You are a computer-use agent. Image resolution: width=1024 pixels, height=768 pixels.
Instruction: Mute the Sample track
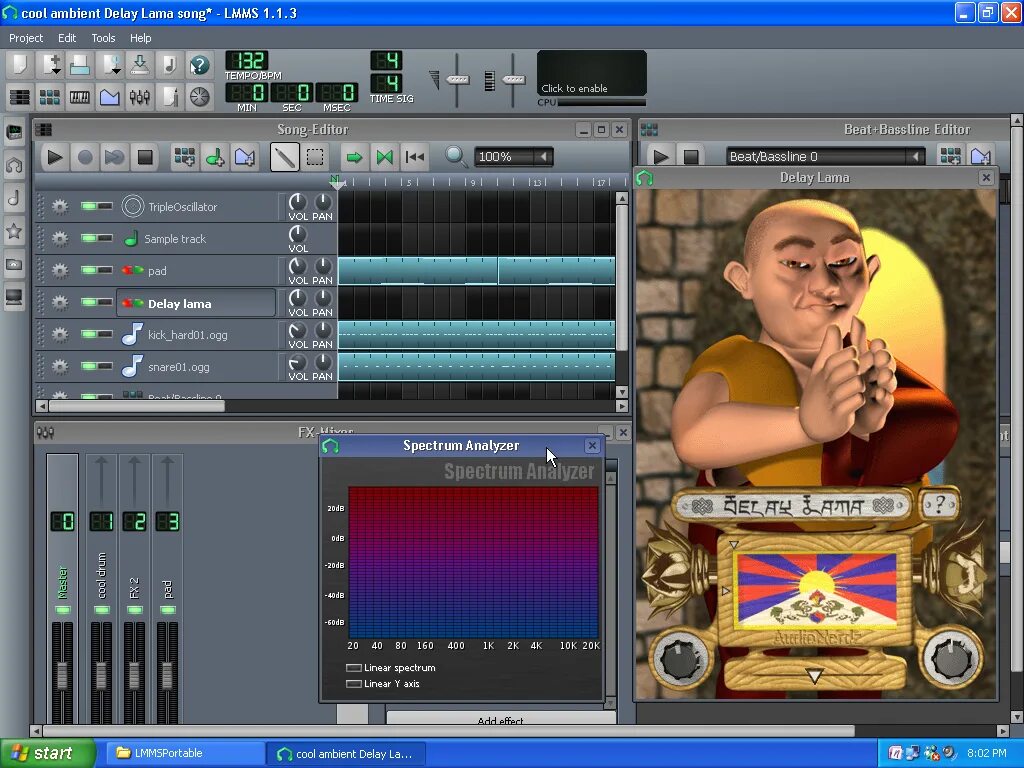click(x=89, y=238)
